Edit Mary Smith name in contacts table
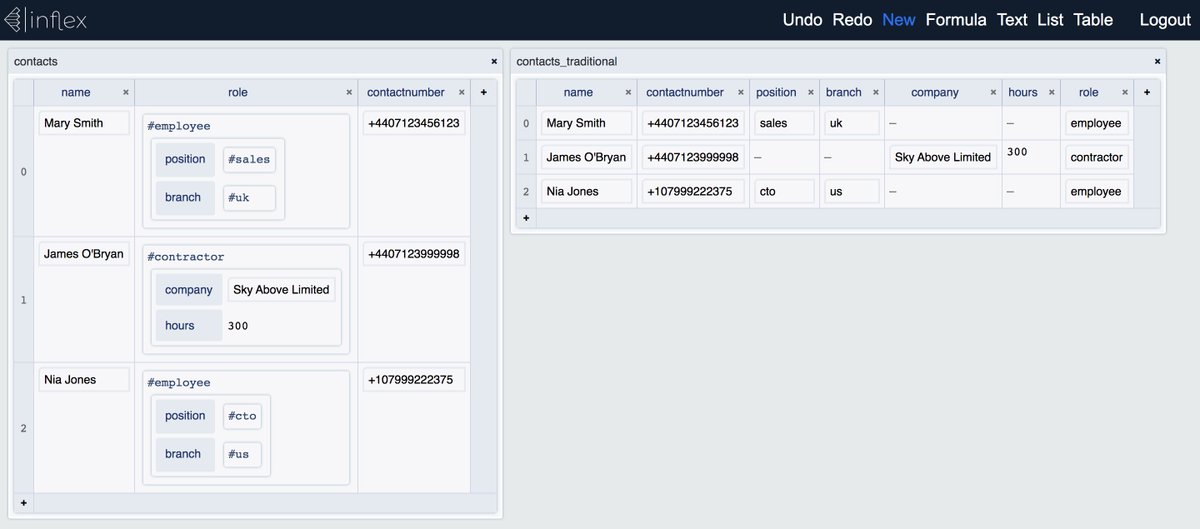Screen dimensions: 1200x529 [84, 123]
